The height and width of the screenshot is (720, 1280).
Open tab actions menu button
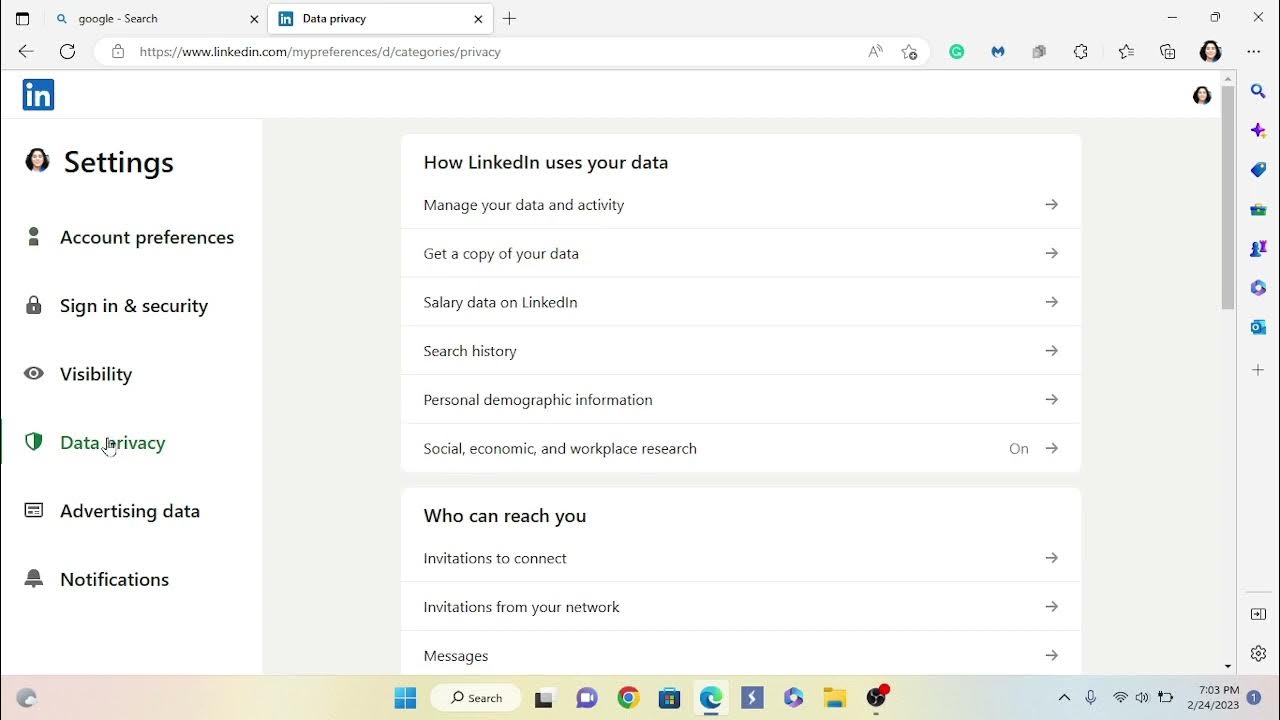[x=23, y=18]
